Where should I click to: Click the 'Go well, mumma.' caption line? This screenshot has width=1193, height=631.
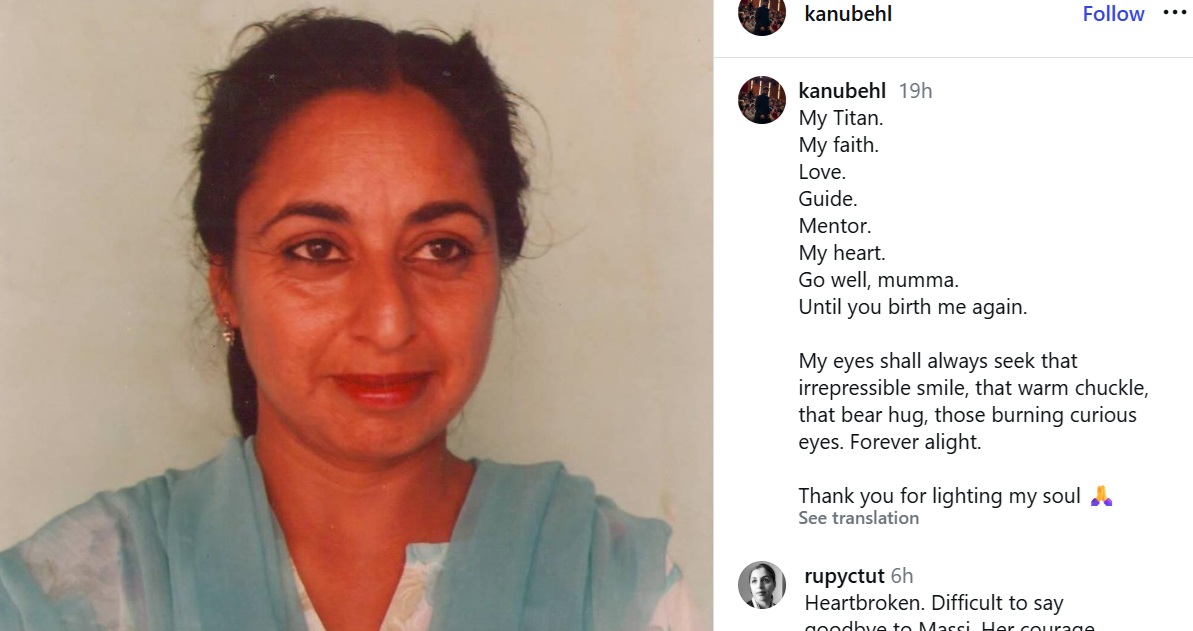[878, 280]
